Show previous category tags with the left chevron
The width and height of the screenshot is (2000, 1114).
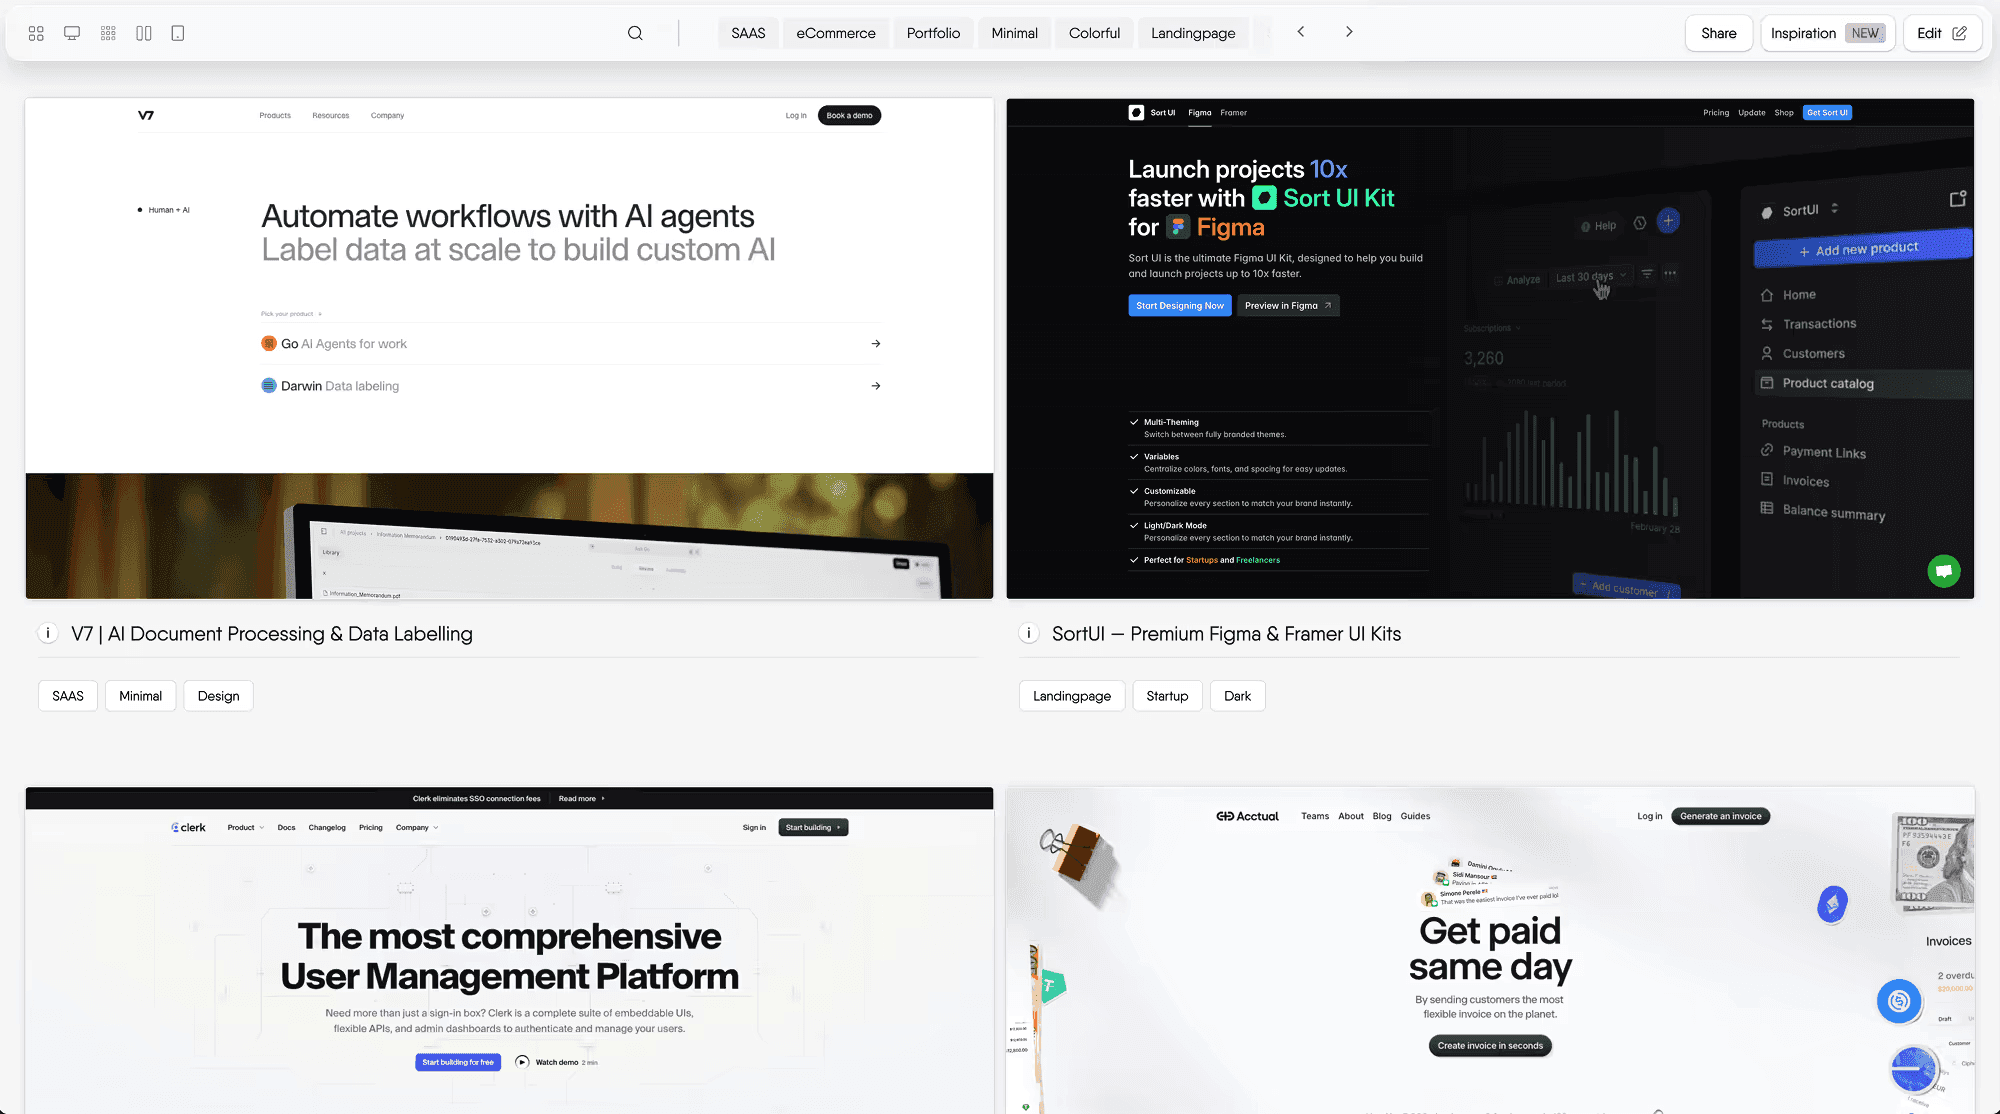1301,32
